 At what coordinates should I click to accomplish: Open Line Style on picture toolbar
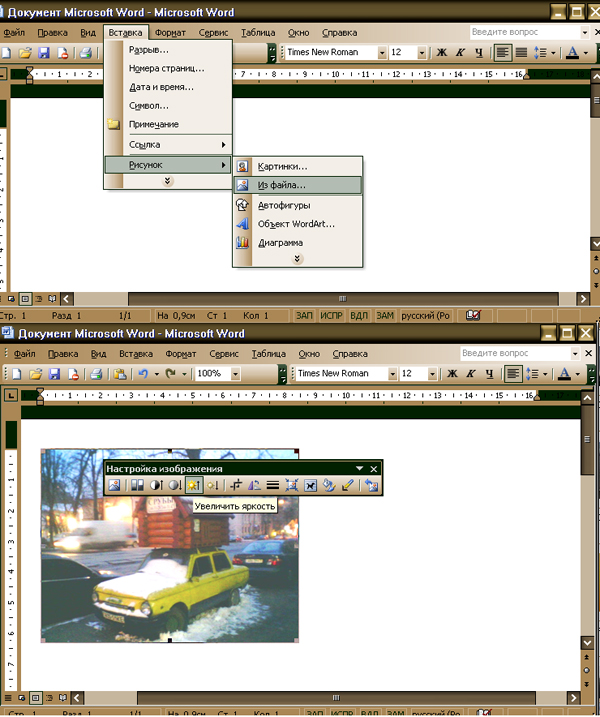273,485
